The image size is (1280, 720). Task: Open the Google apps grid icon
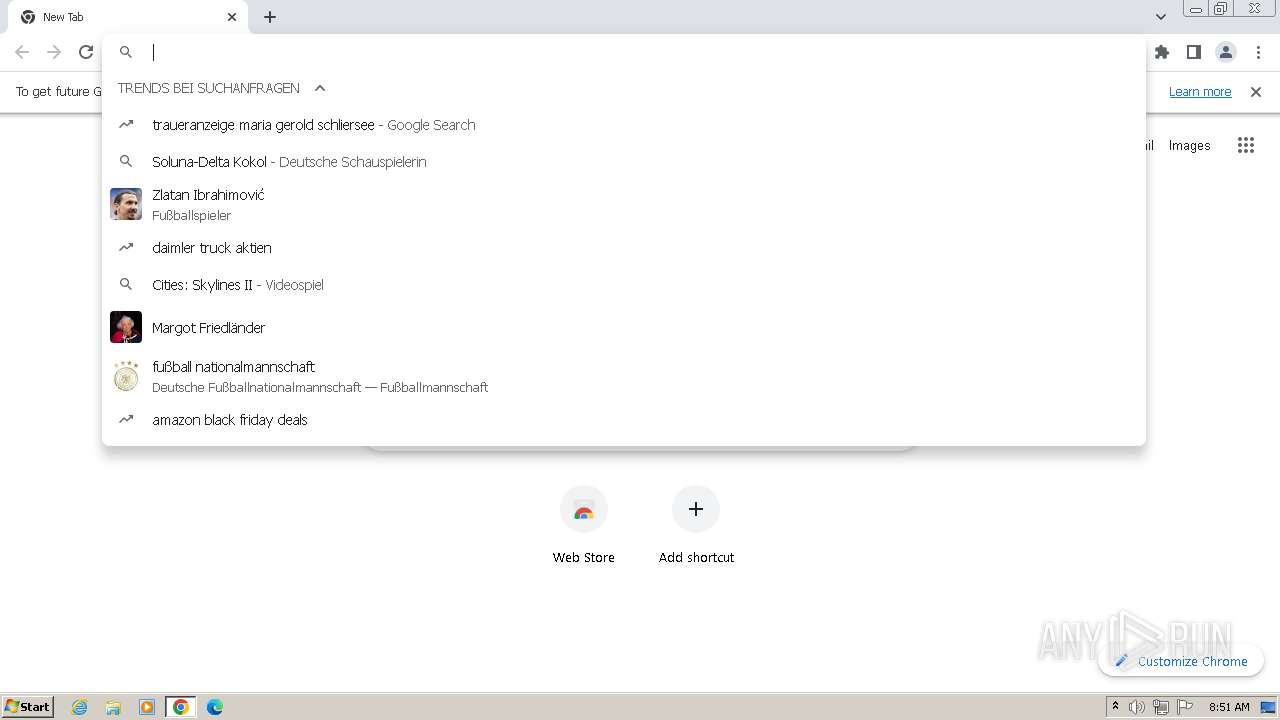click(x=1246, y=146)
